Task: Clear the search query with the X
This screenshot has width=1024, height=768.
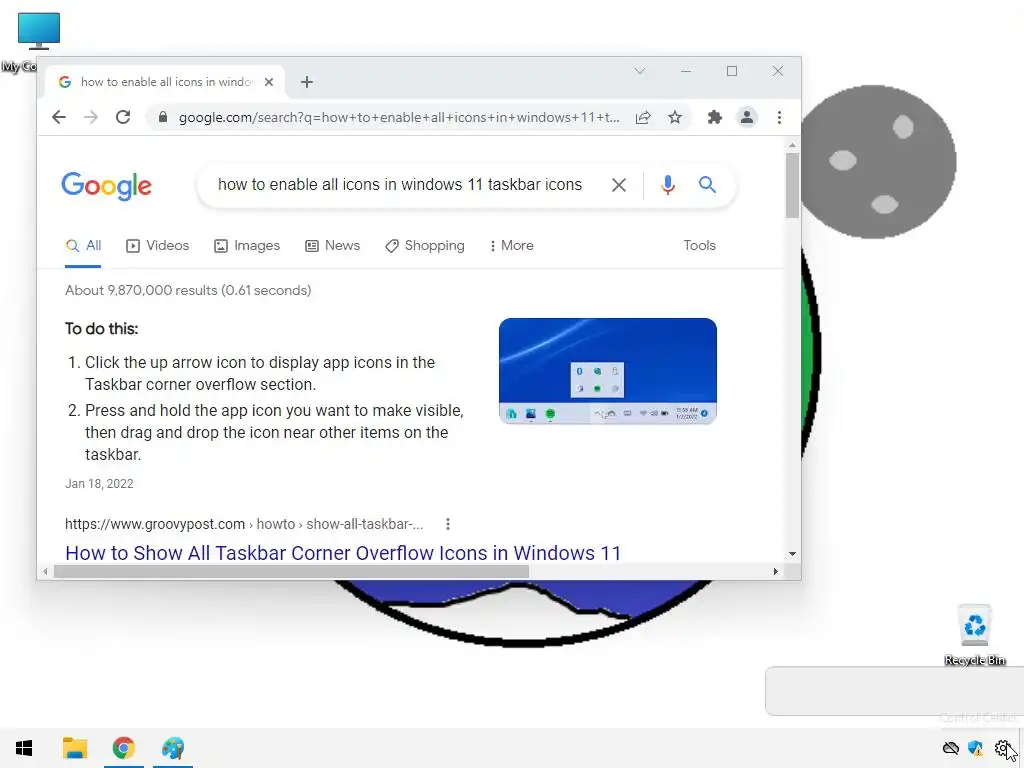Action: click(x=618, y=185)
